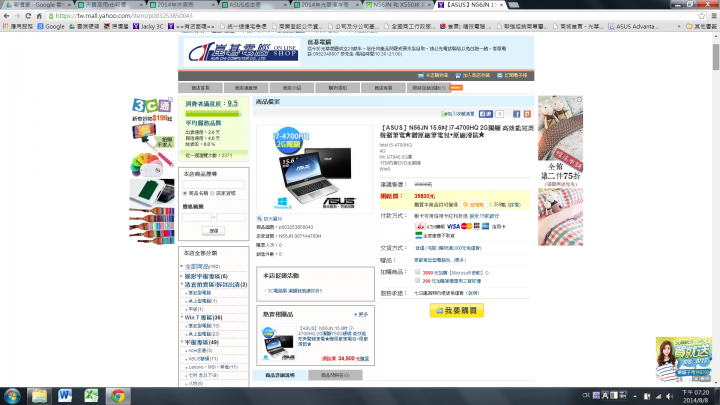Click the Chrome taskbar icon

tap(118, 396)
